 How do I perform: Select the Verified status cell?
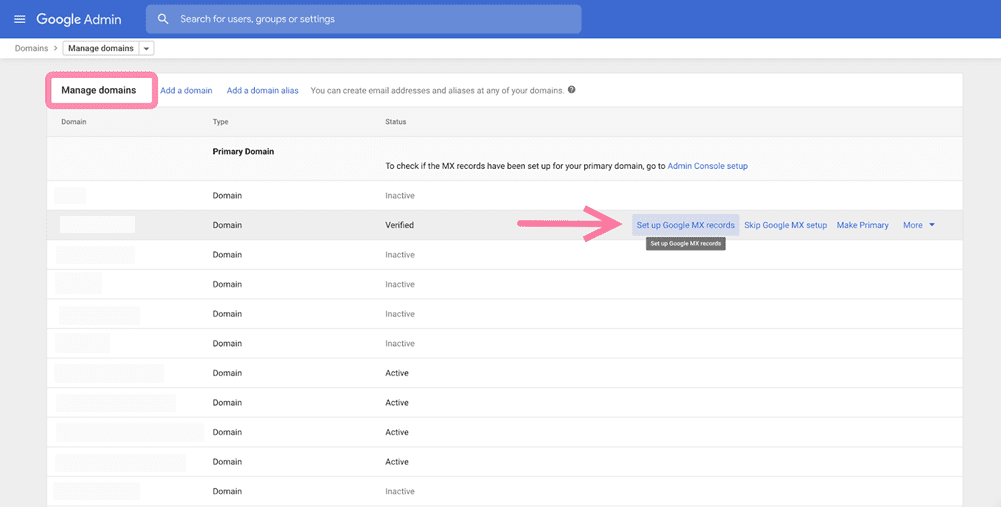(399, 225)
